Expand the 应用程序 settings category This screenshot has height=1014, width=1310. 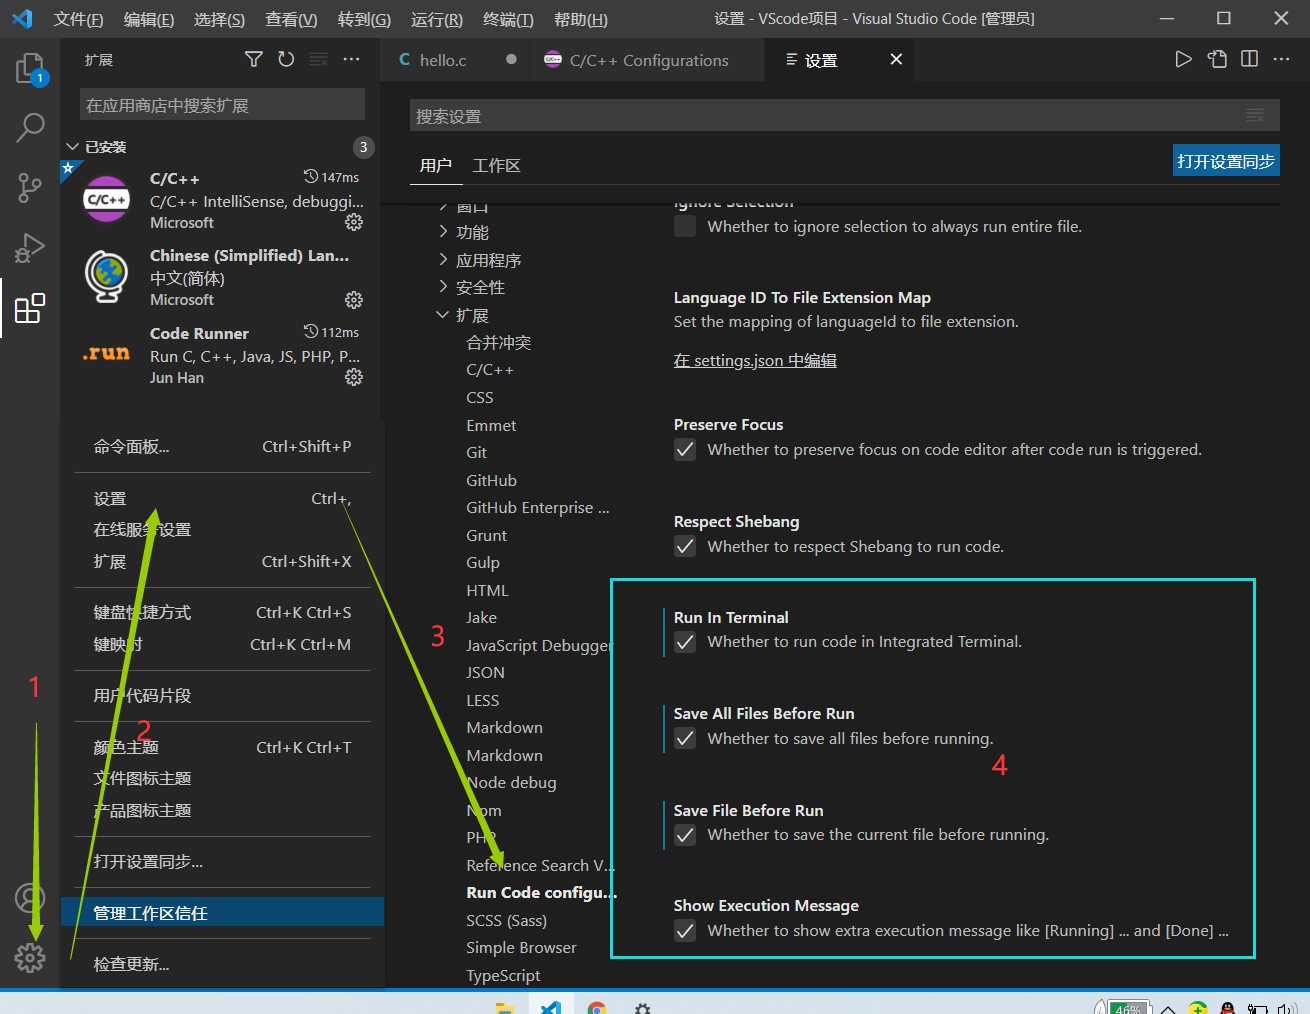point(443,260)
